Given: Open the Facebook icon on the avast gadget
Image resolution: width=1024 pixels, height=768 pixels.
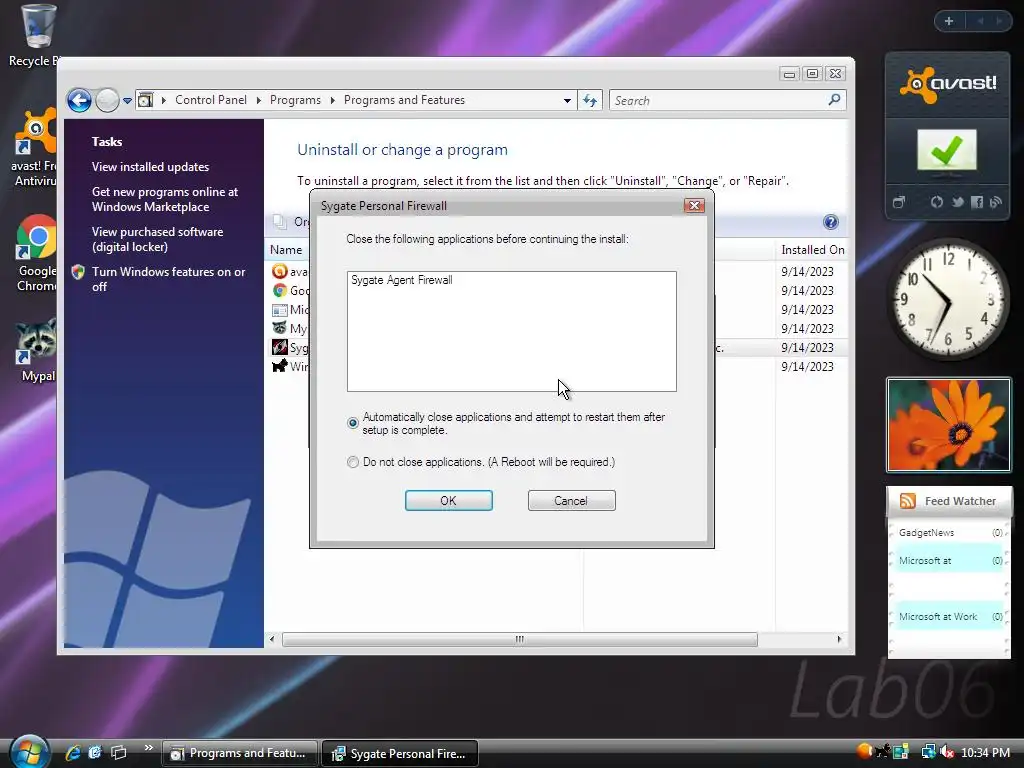Looking at the screenshot, I should coord(977,202).
